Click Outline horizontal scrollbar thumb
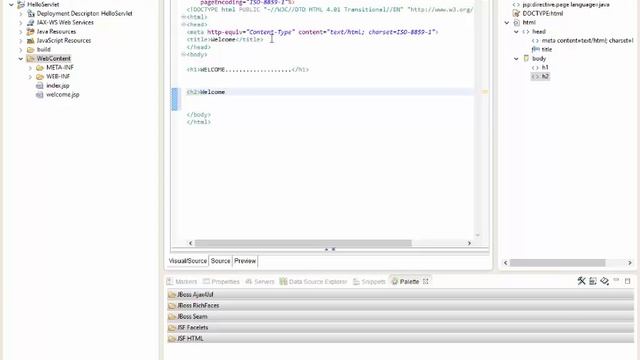Screen dimensions: 640x360 (x=558, y=263)
